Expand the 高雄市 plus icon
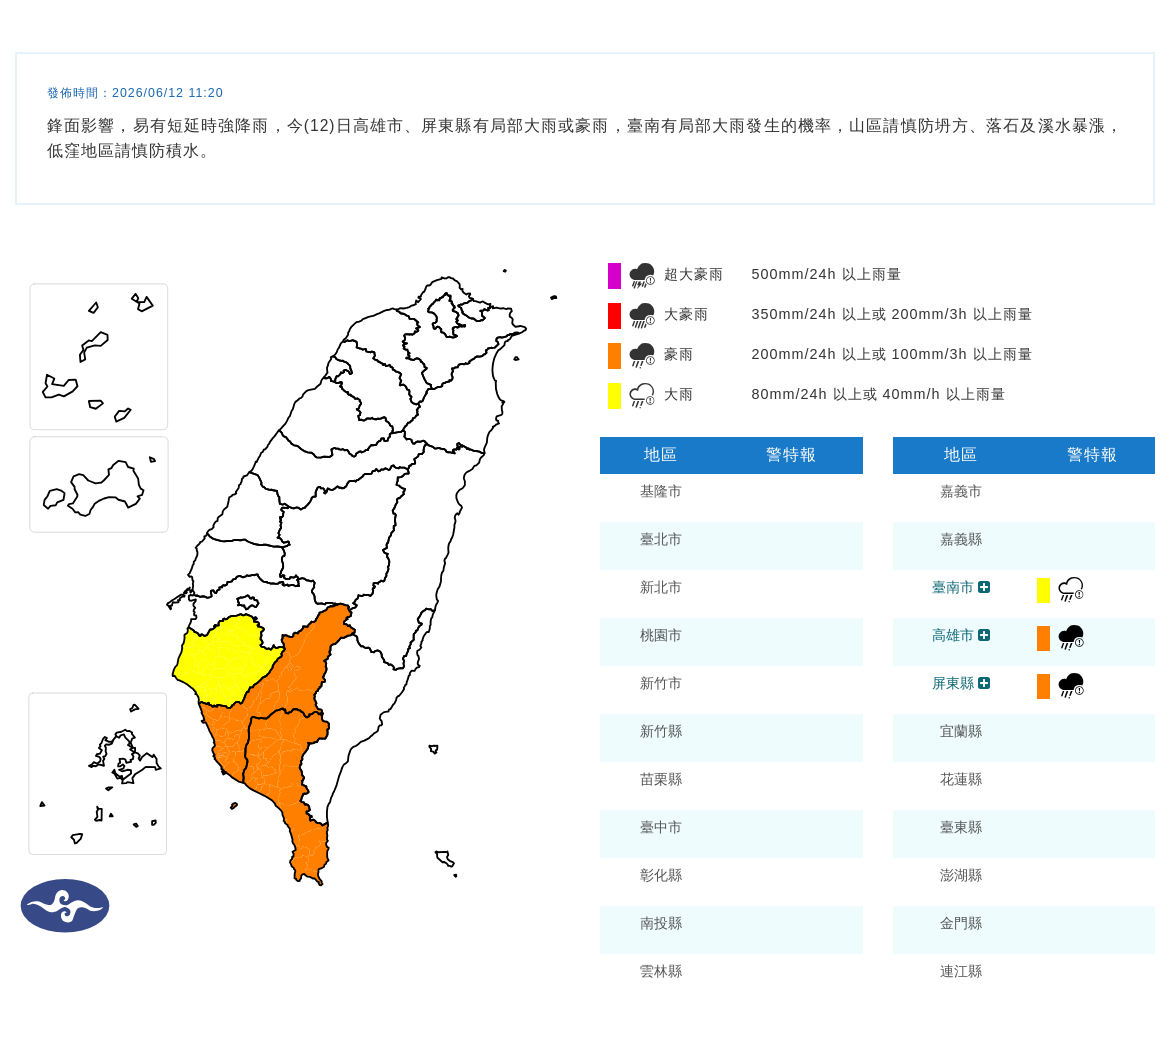 click(984, 635)
